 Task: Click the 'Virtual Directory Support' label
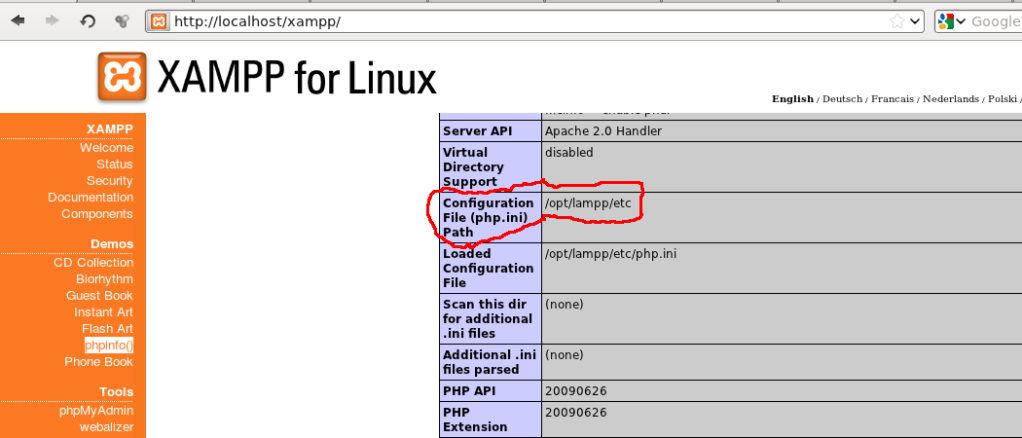(x=473, y=167)
